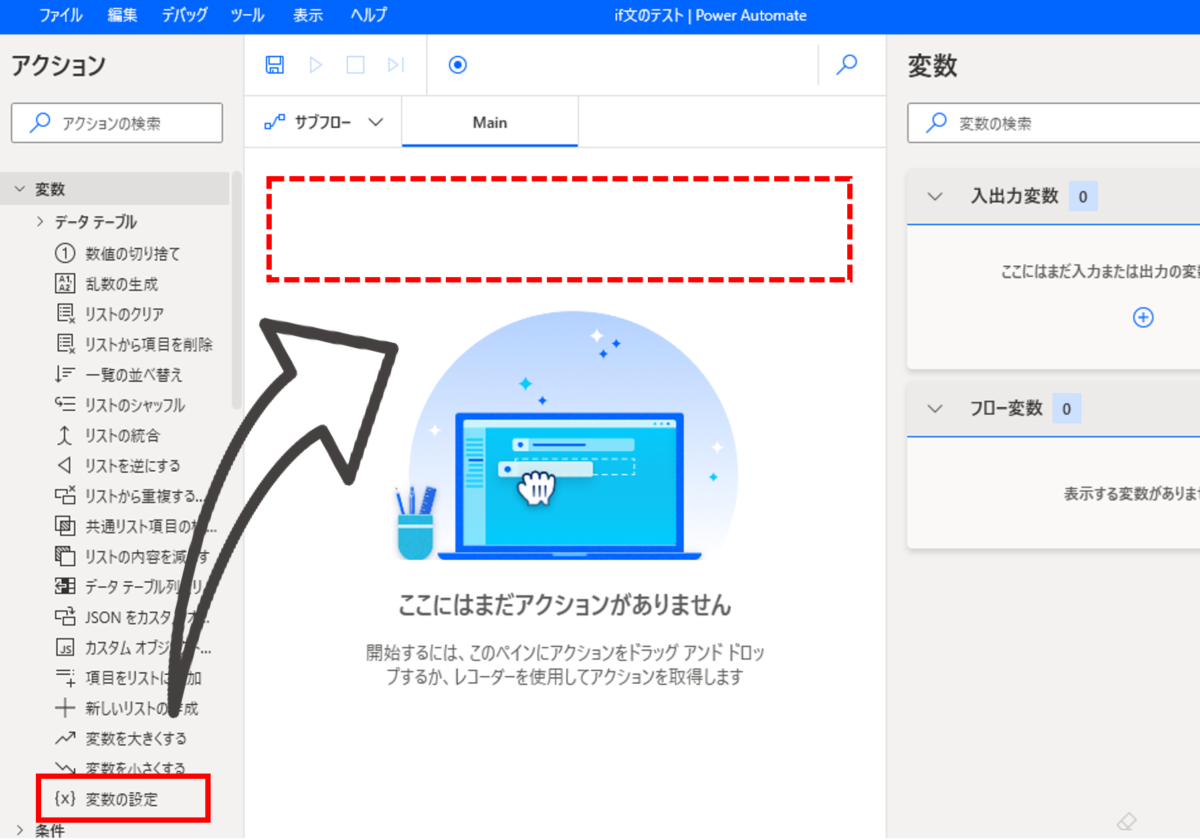The height and width of the screenshot is (840, 1200).
Task: Open the デバッグ menu
Action: pos(184,15)
